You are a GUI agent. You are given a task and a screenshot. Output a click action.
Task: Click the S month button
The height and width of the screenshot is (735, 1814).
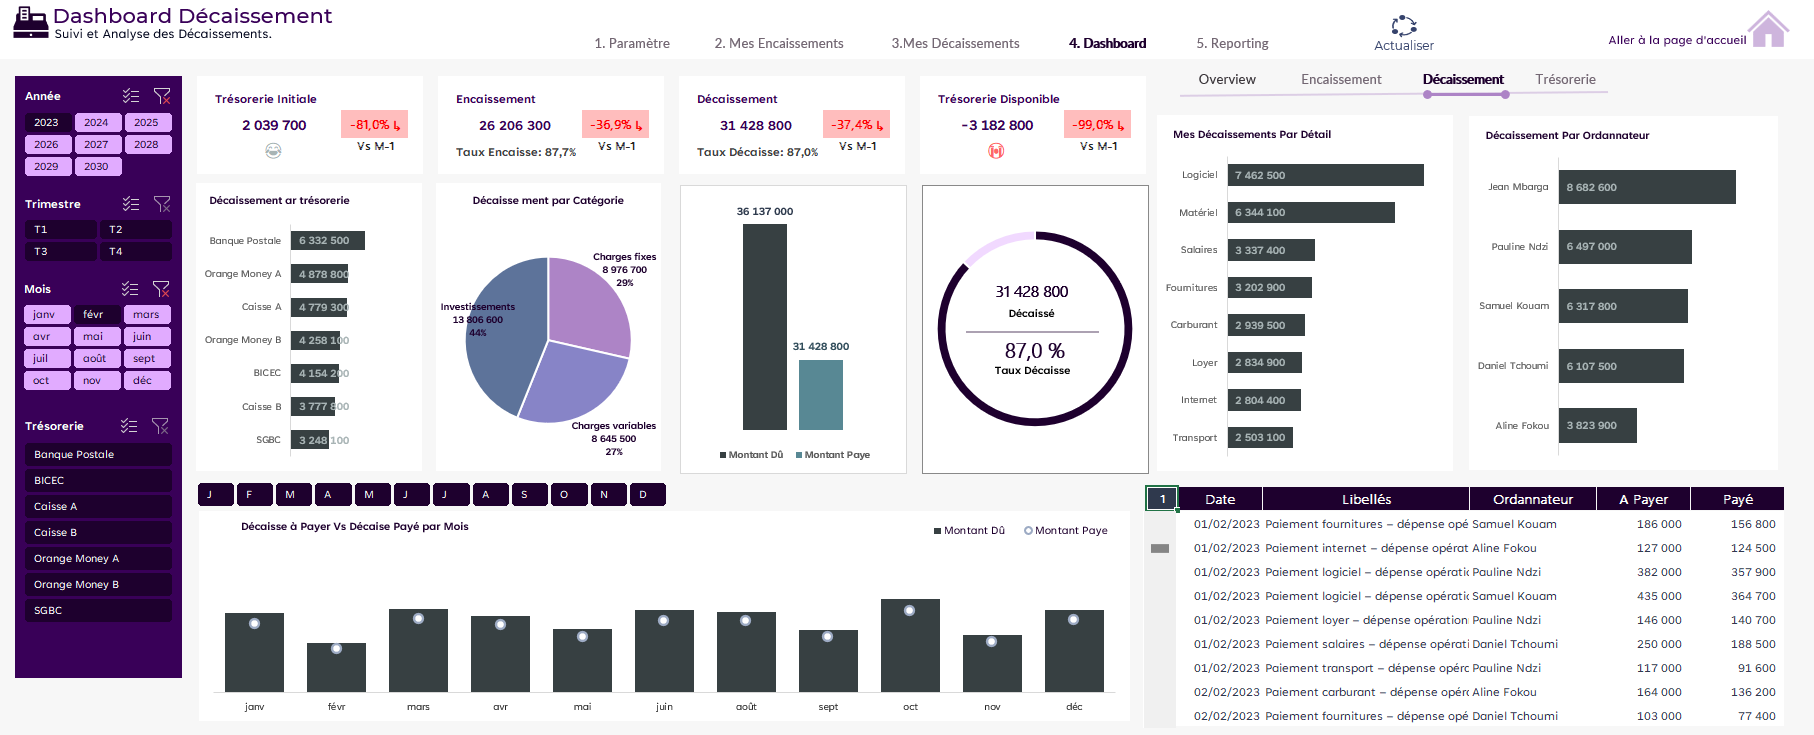point(531,494)
